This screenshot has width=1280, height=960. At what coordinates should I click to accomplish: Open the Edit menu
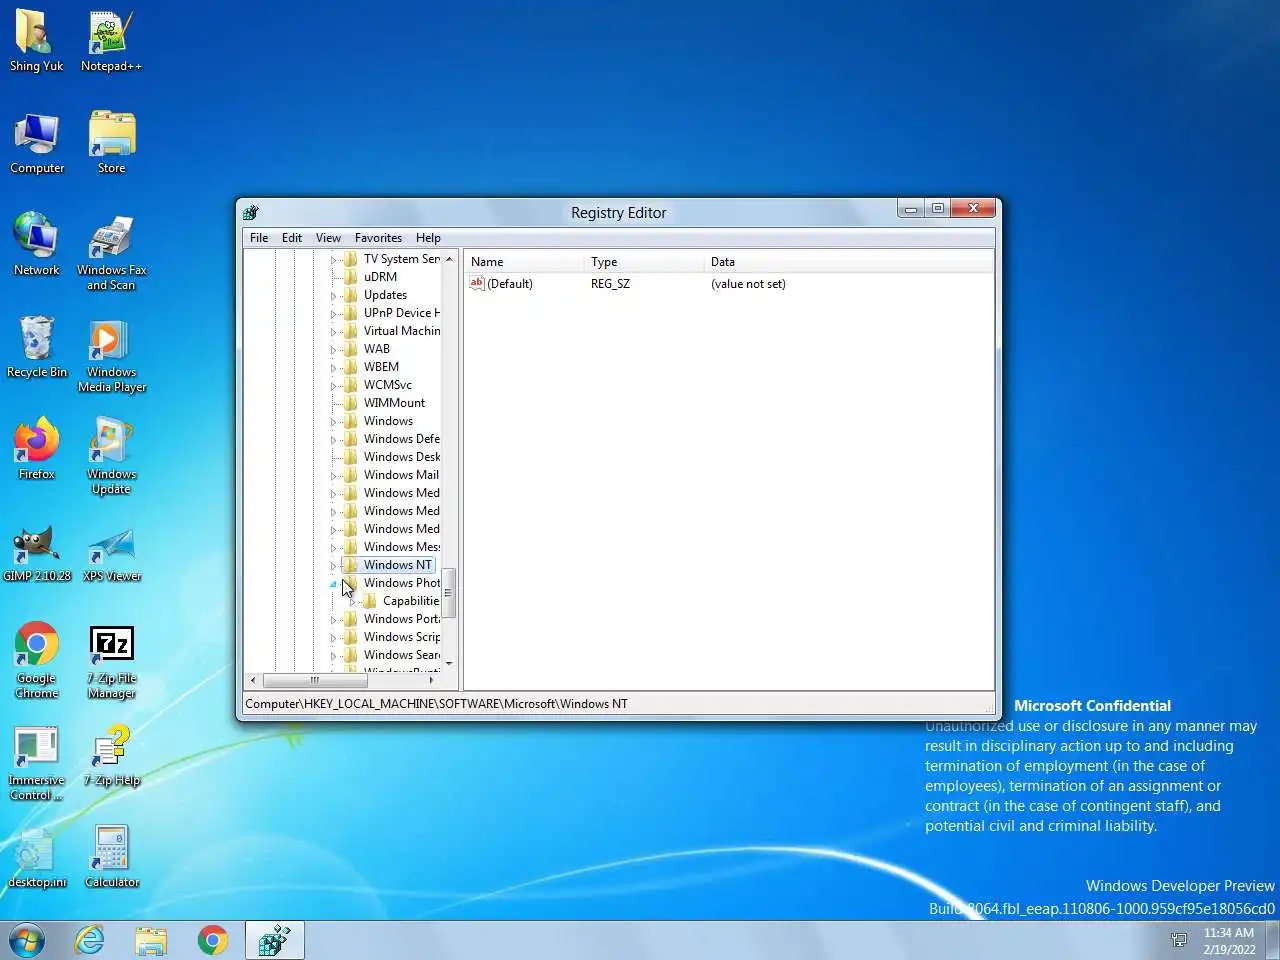(x=292, y=238)
